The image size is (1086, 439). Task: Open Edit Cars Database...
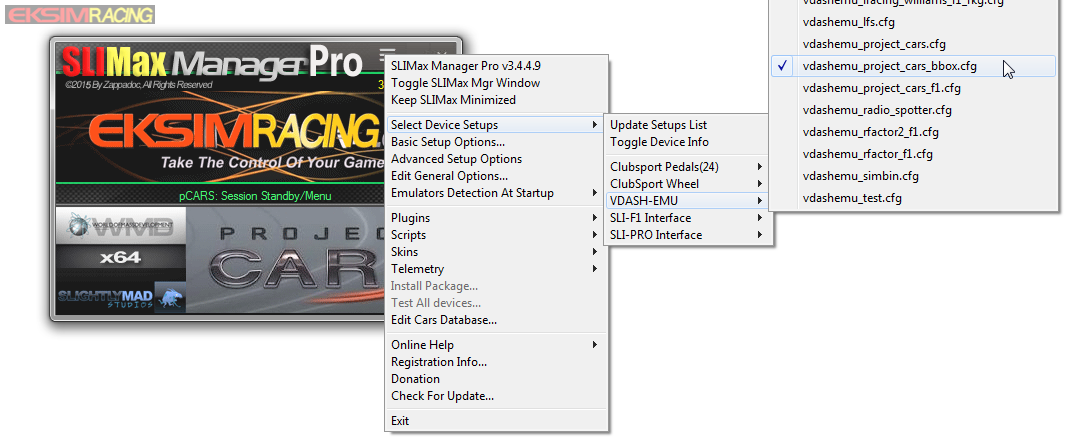click(497, 320)
